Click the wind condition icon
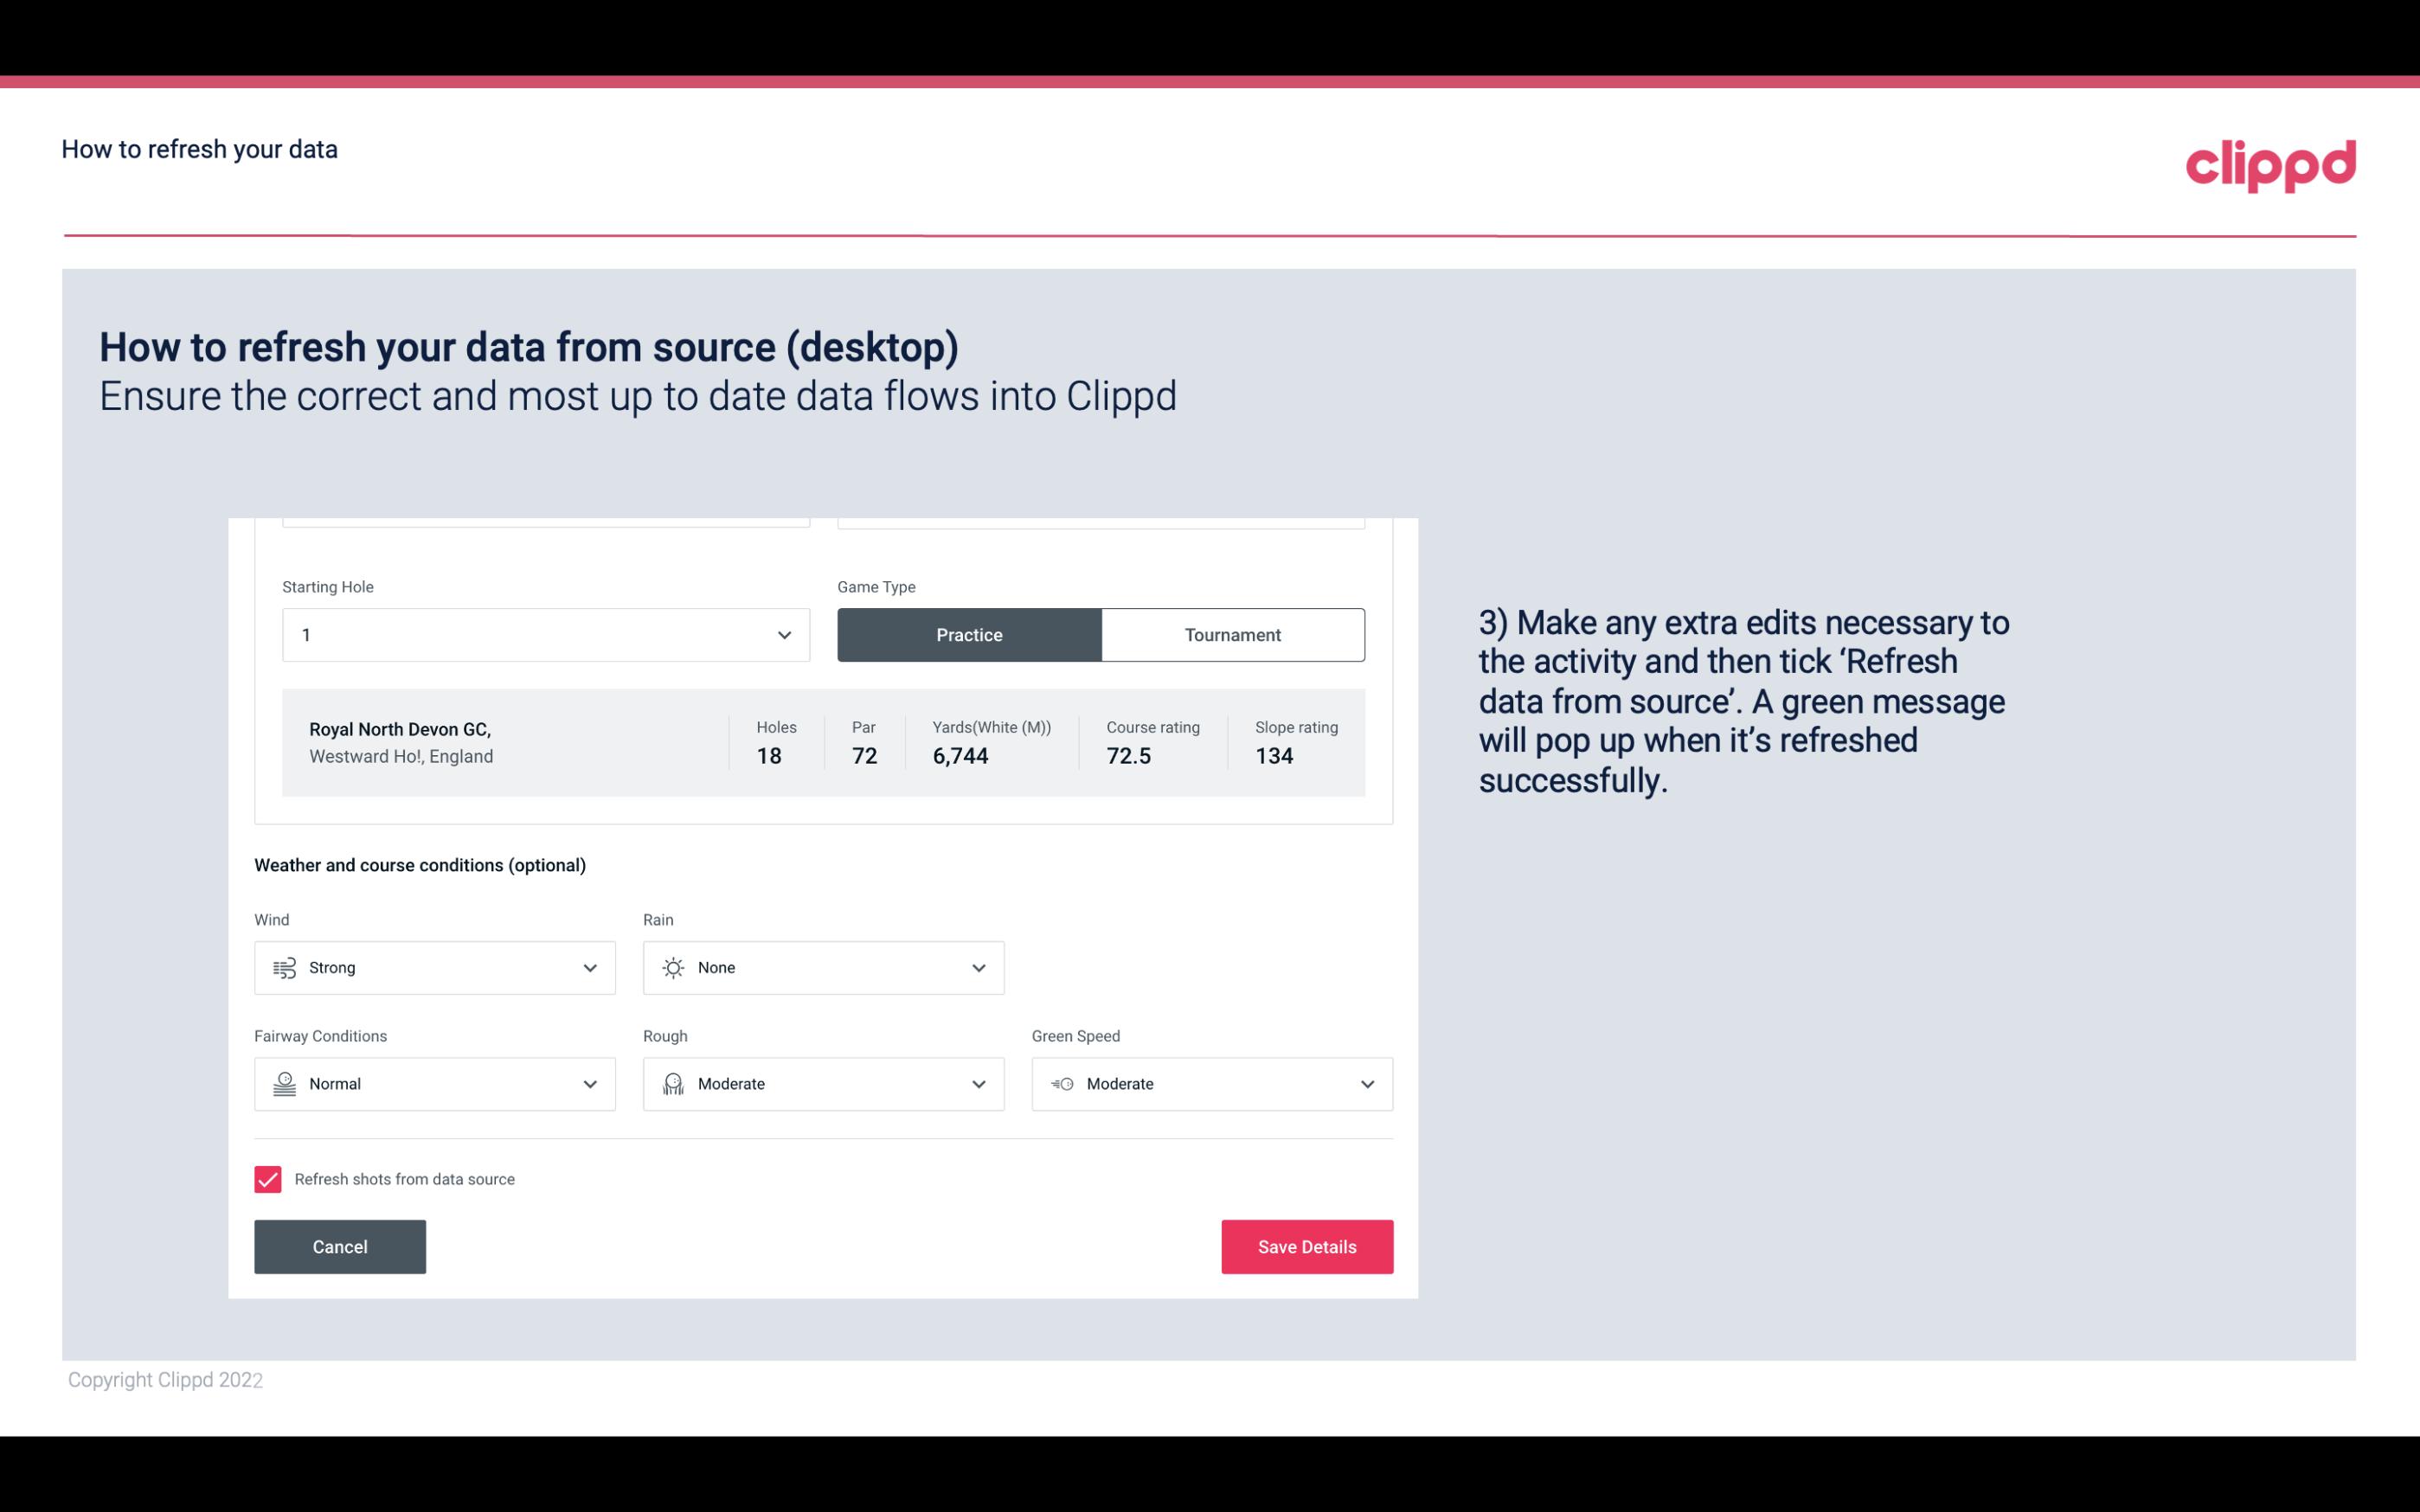2420x1512 pixels. [284, 967]
